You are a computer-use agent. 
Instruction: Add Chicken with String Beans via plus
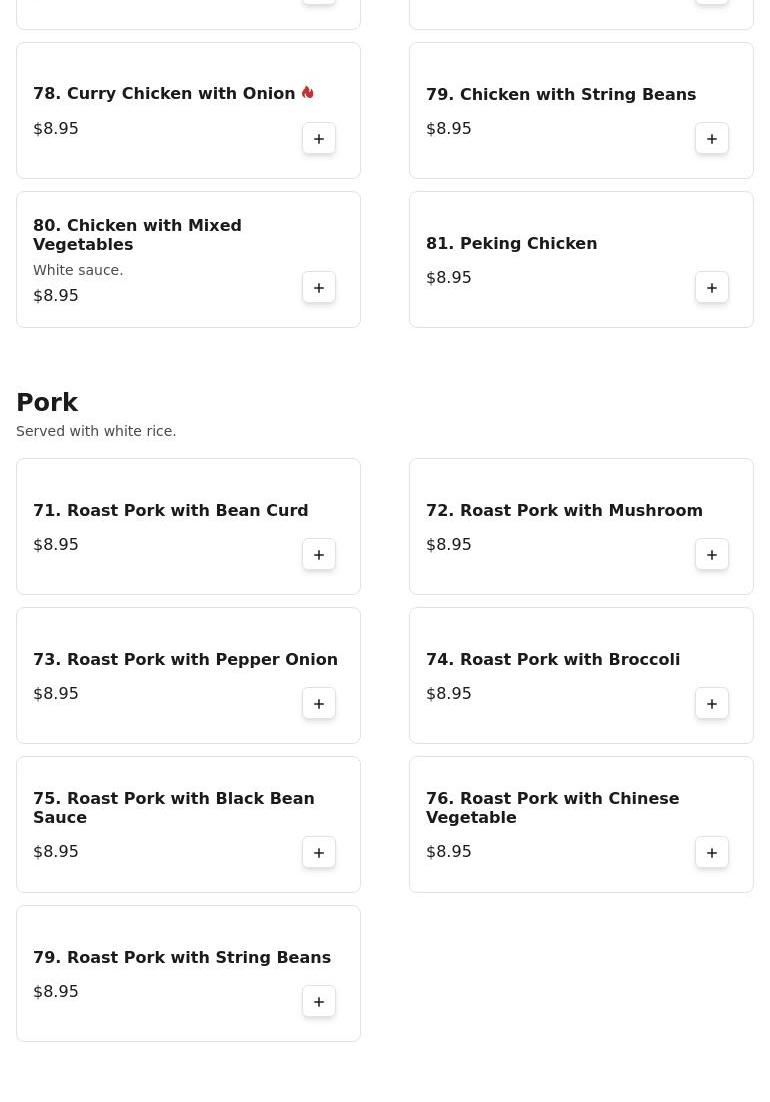coord(712,138)
